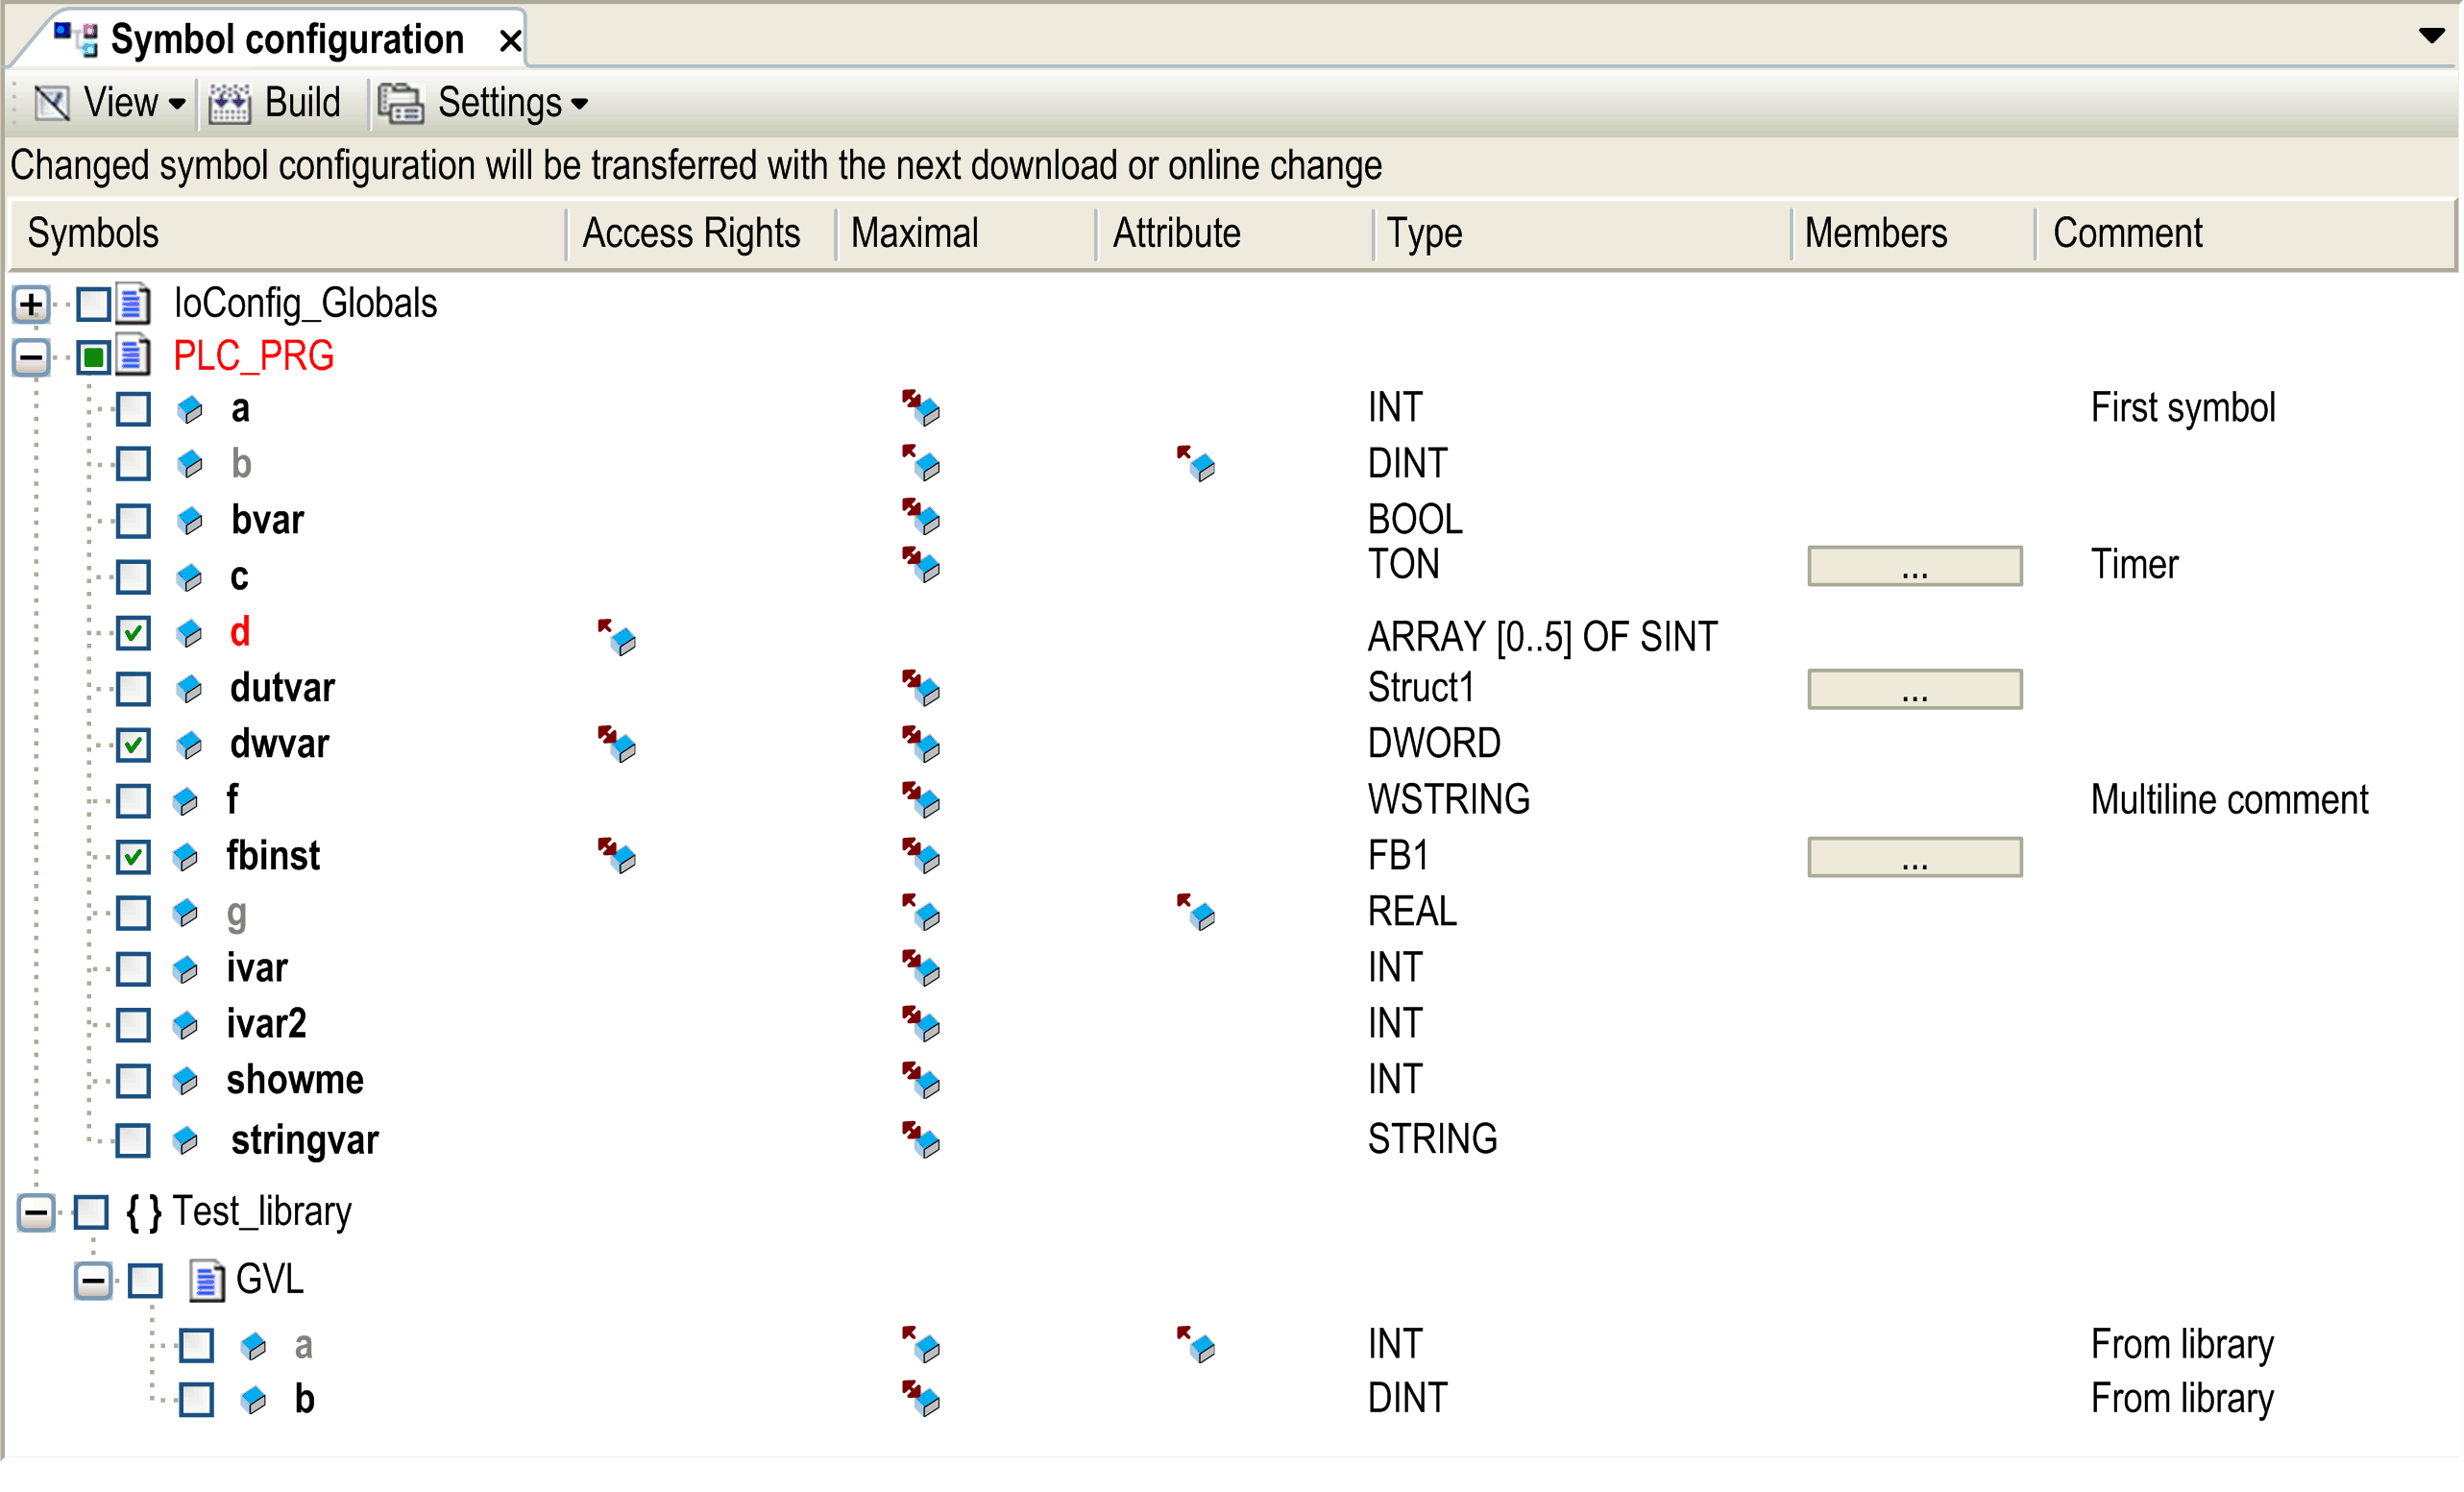Image resolution: width=2464 pixels, height=1492 pixels.
Task: Collapse the PLC_PRG node
Action: tap(28, 356)
